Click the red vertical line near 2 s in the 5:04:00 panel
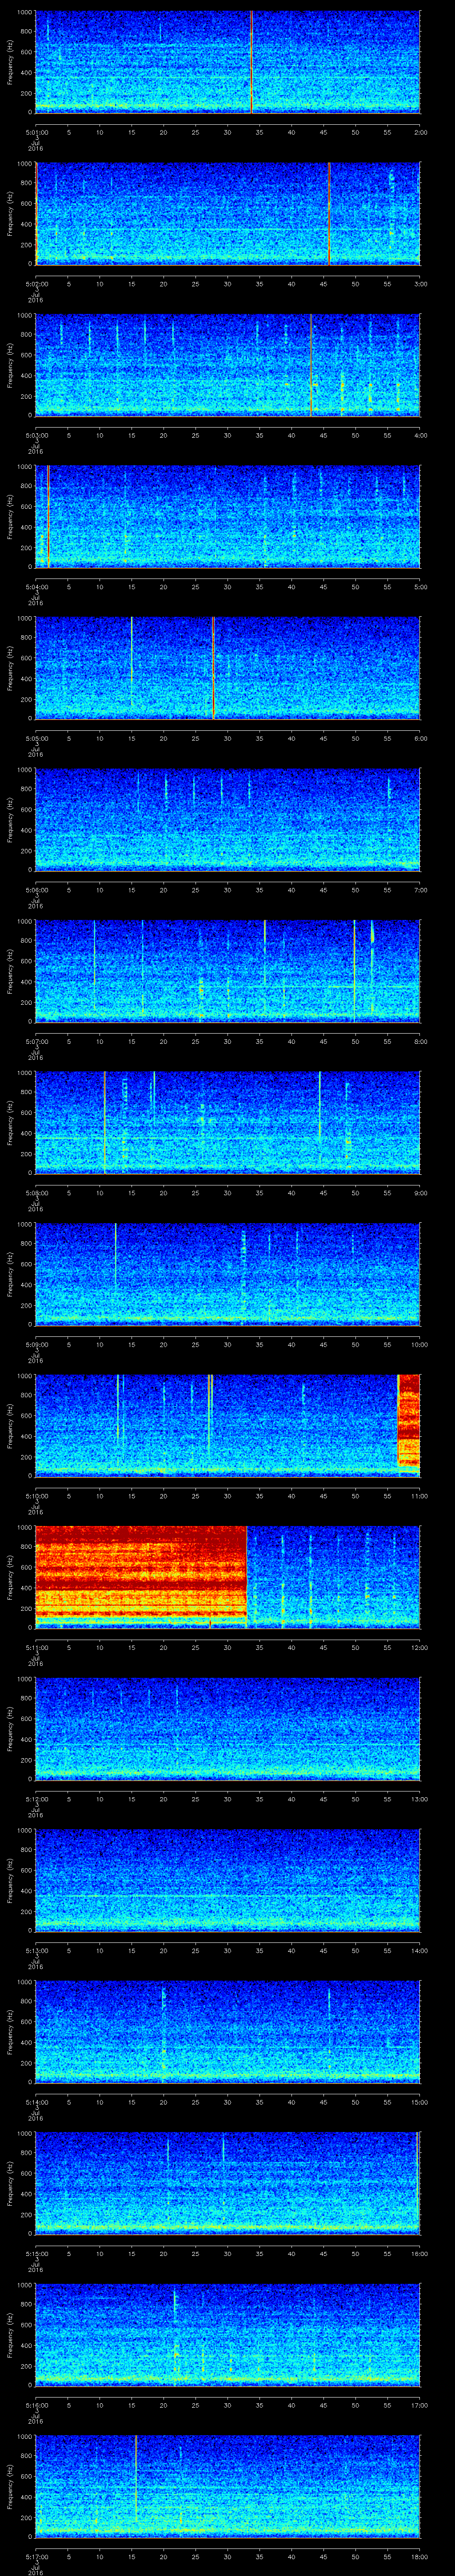The width and height of the screenshot is (455, 2576). pyautogui.click(x=48, y=516)
